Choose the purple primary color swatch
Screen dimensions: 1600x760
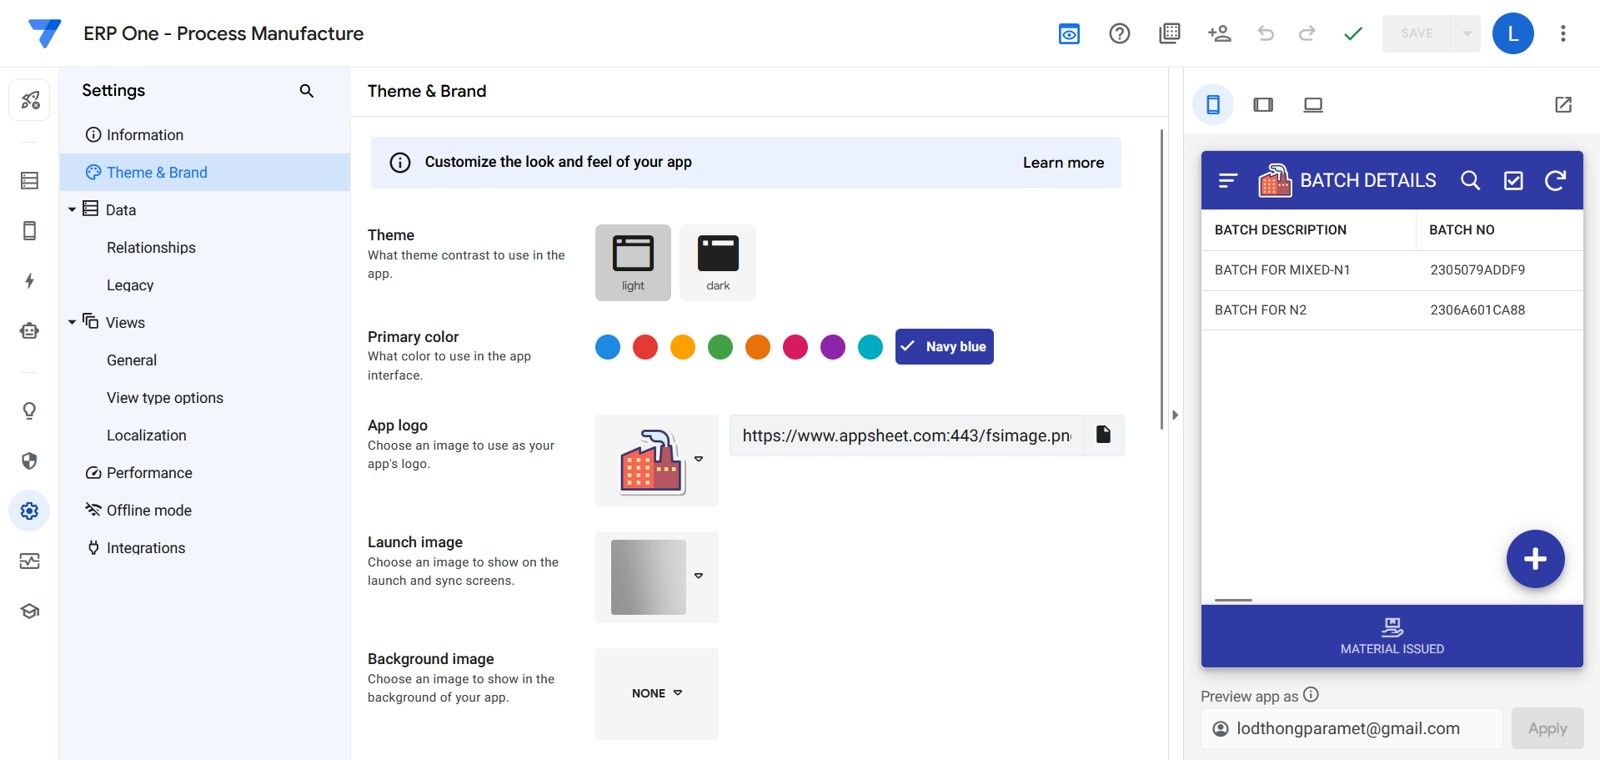coord(833,347)
